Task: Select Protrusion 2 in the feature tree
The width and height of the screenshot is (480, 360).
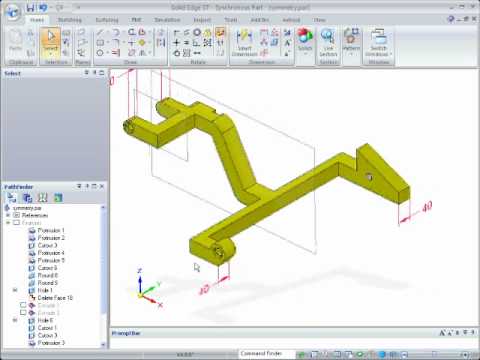Action: click(51, 238)
